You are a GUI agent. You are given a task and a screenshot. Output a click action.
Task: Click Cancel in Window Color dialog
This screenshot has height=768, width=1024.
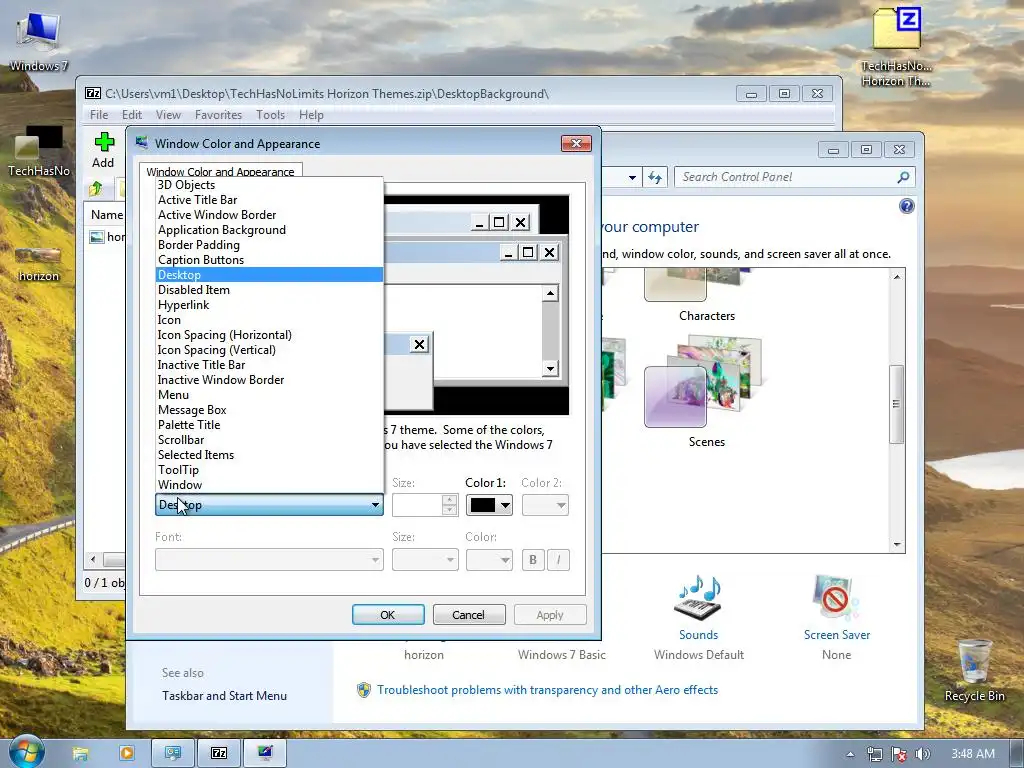coord(469,615)
